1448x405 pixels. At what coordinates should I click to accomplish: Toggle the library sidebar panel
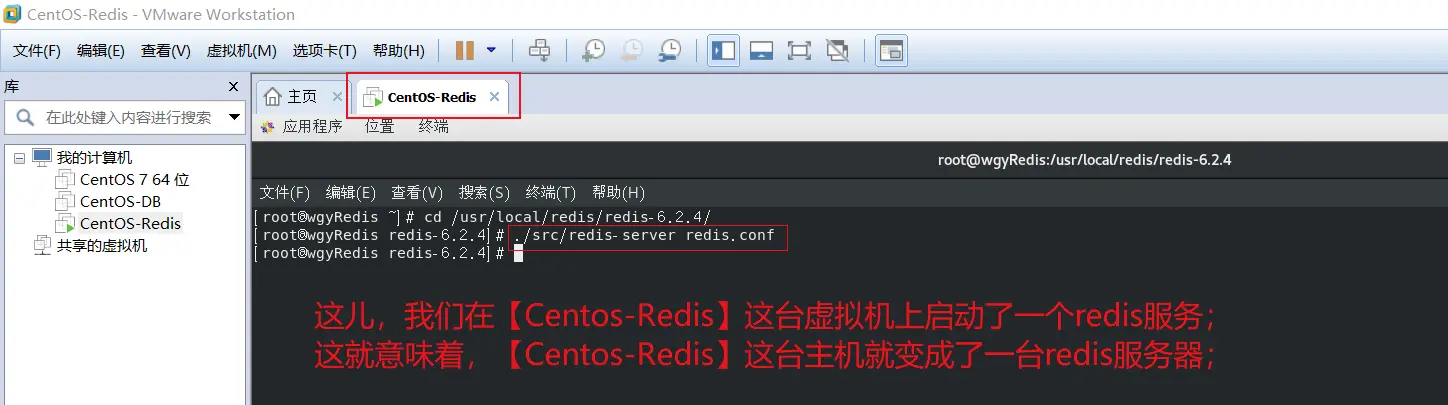pyautogui.click(x=723, y=50)
